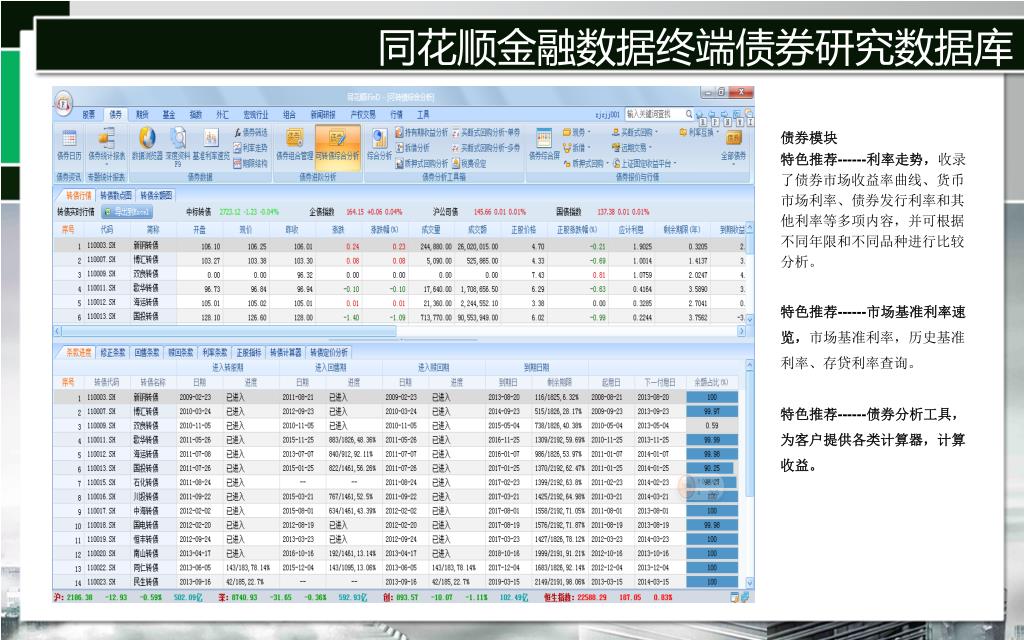Open the 转债余额图 tab
Image resolution: width=1024 pixels, height=640 pixels.
pos(155,195)
